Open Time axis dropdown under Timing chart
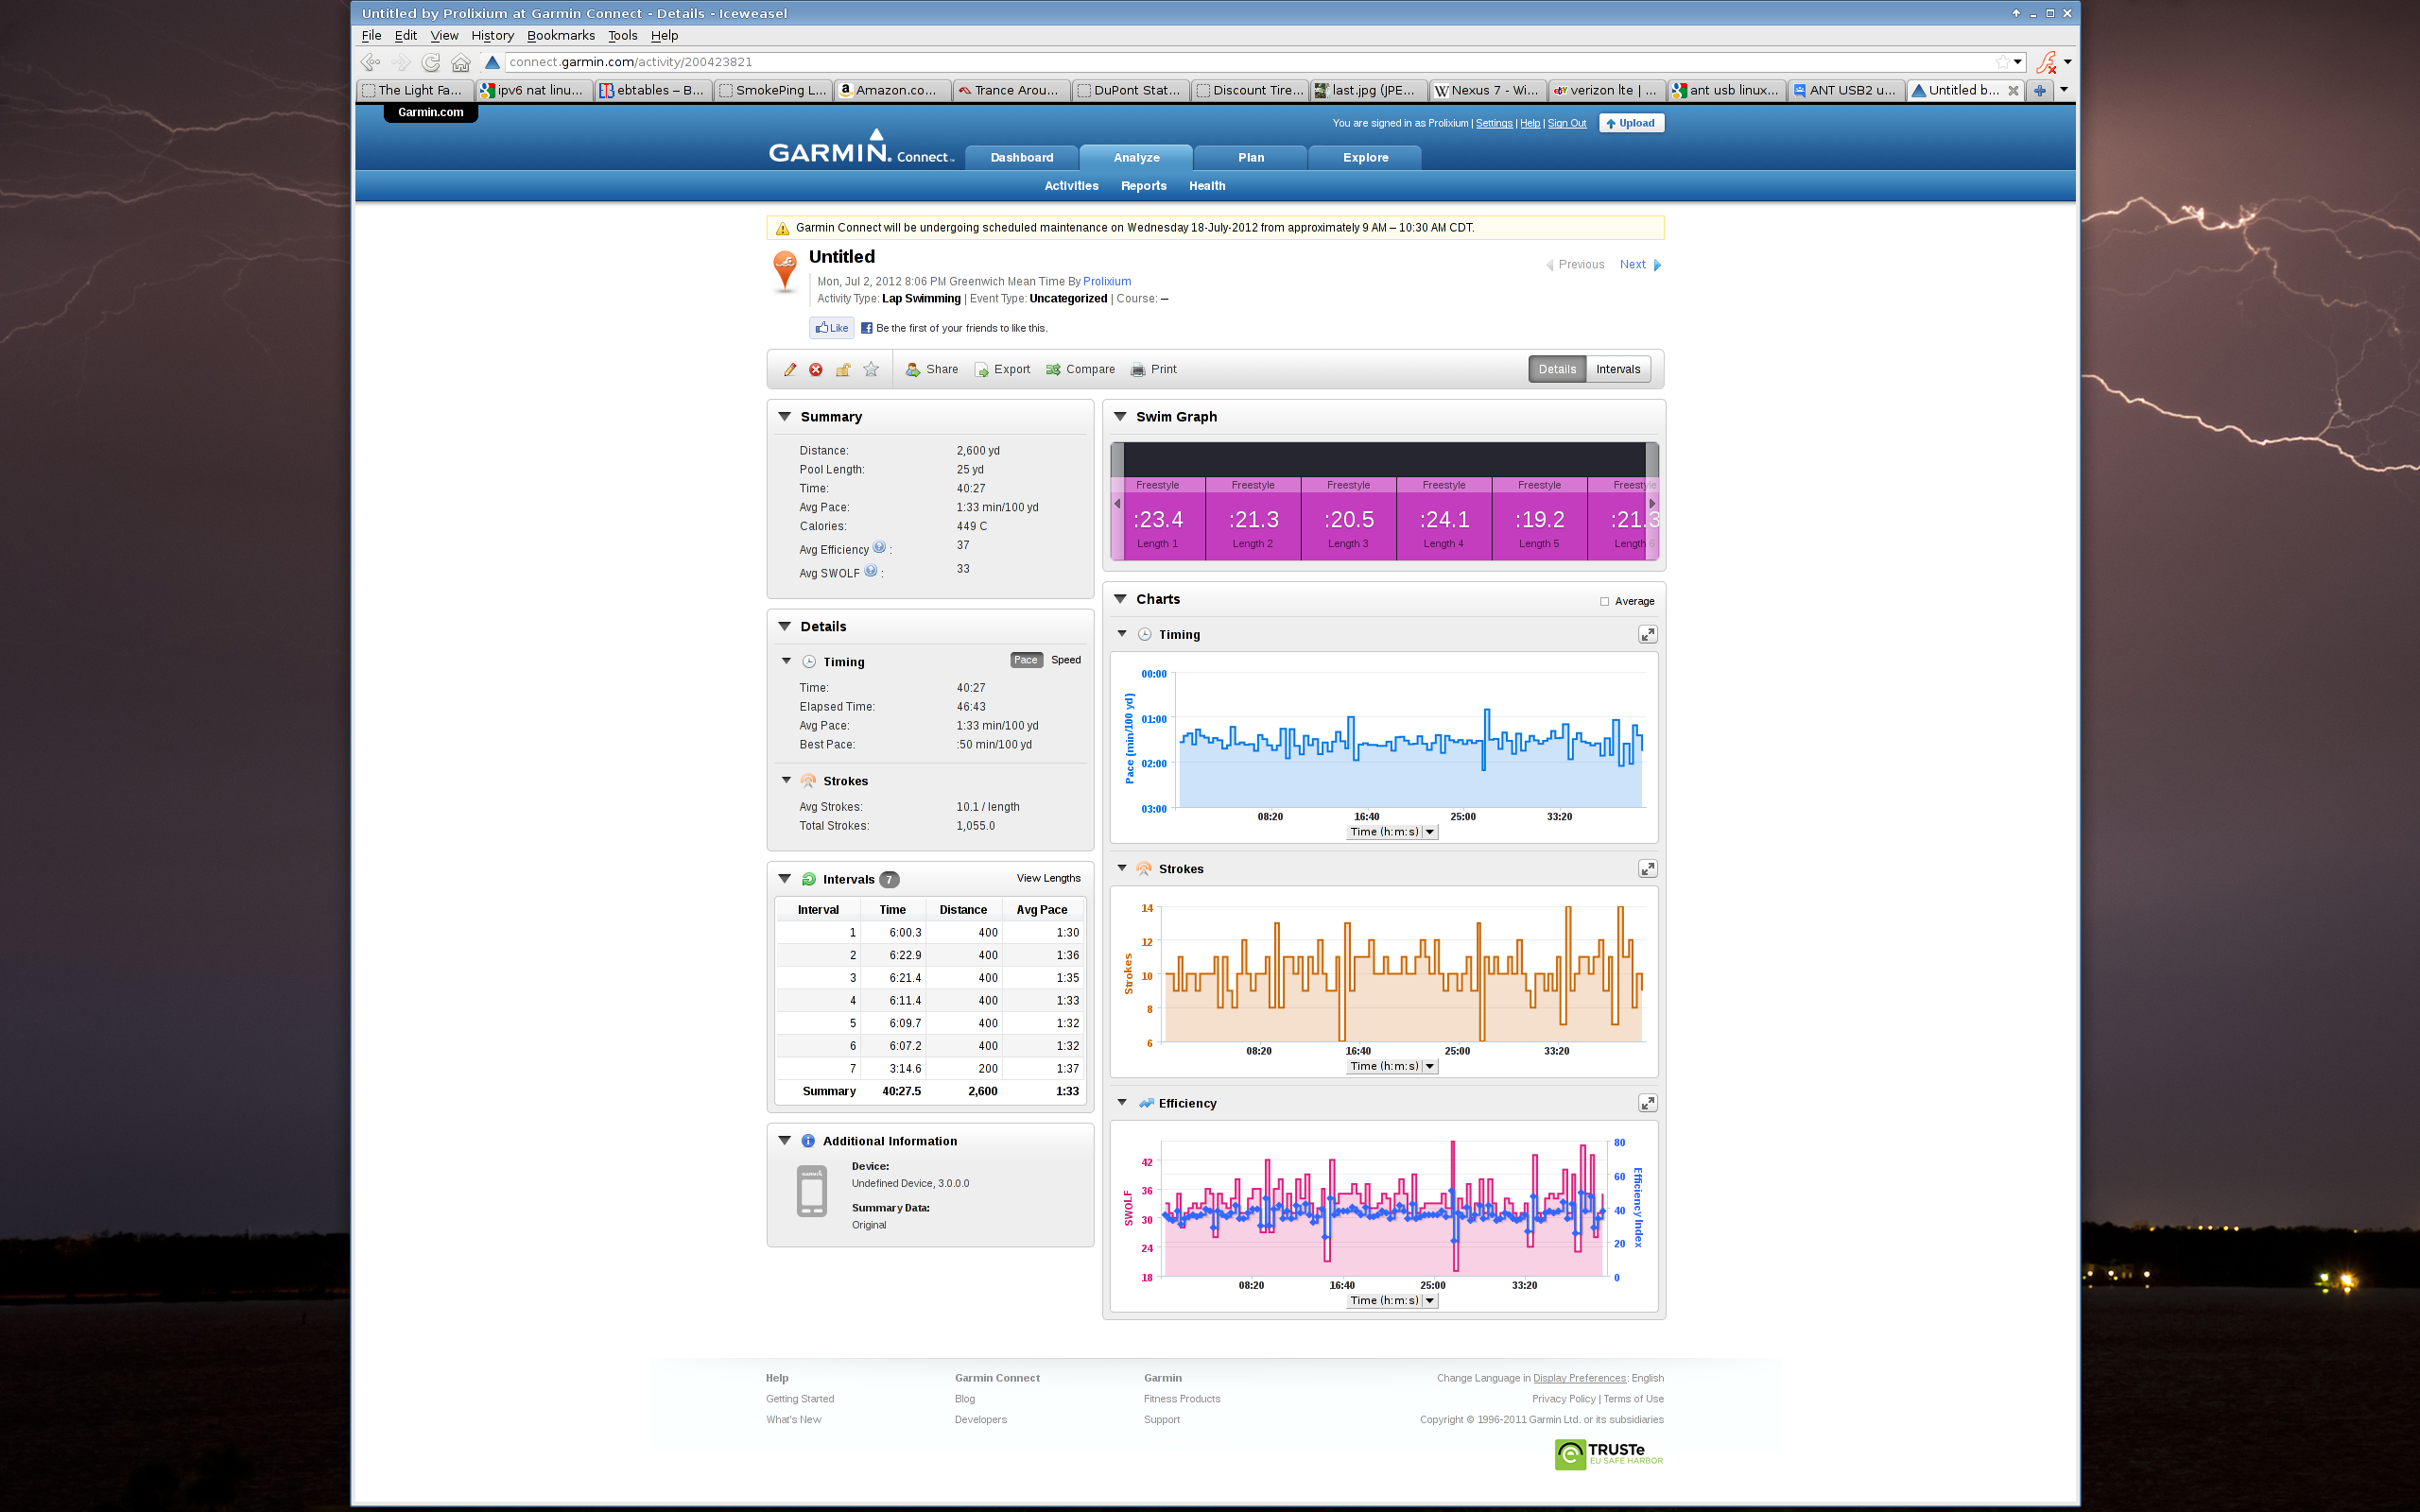This screenshot has height=1512, width=2420. [x=1393, y=832]
